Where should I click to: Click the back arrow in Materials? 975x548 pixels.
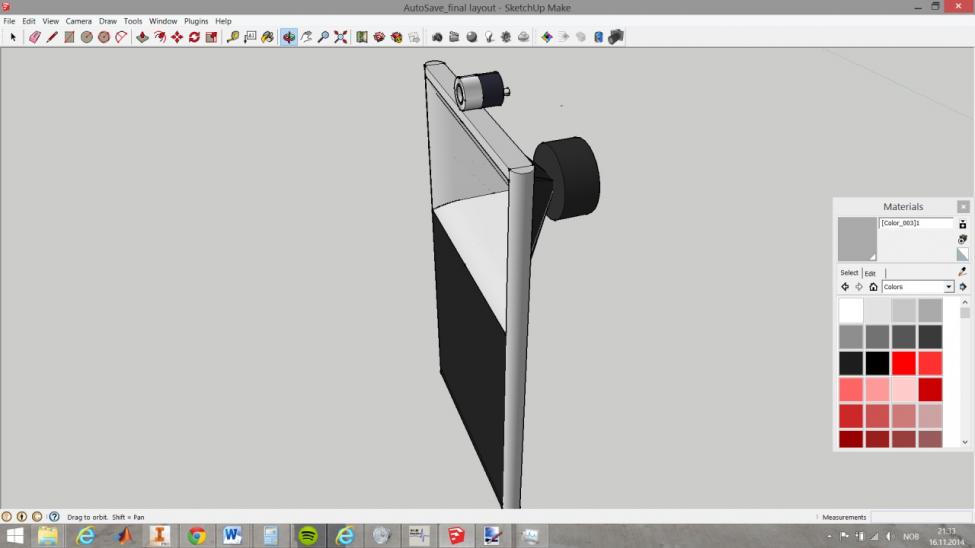point(845,287)
